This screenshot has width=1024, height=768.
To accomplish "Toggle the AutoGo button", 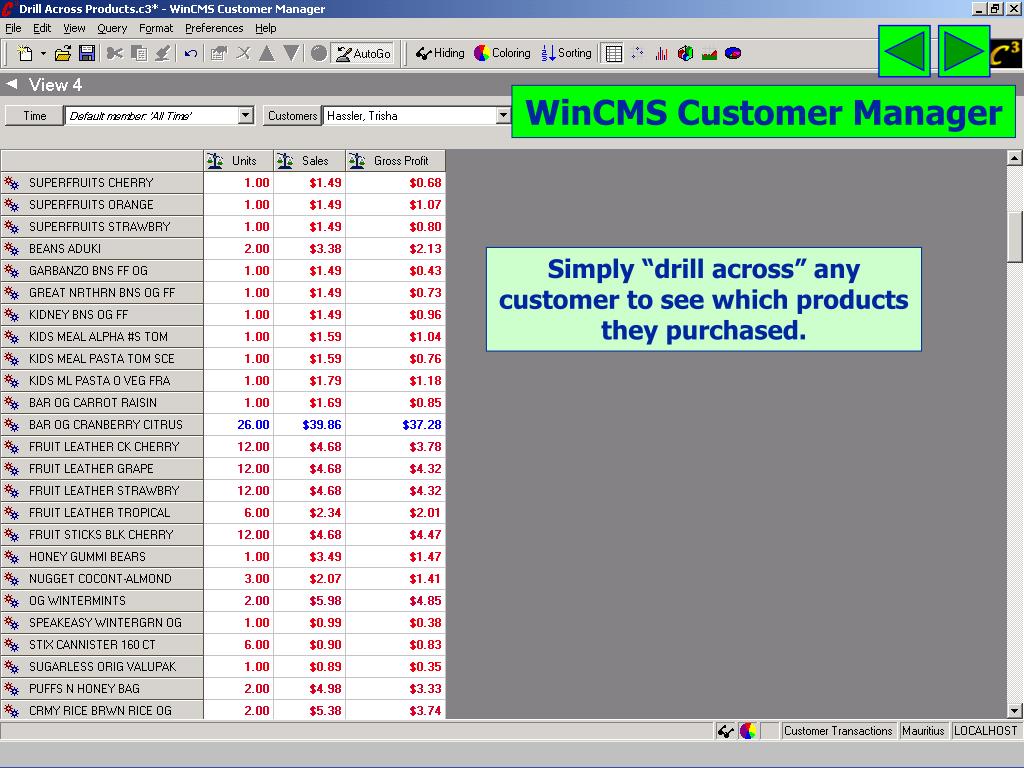I will tap(364, 54).
